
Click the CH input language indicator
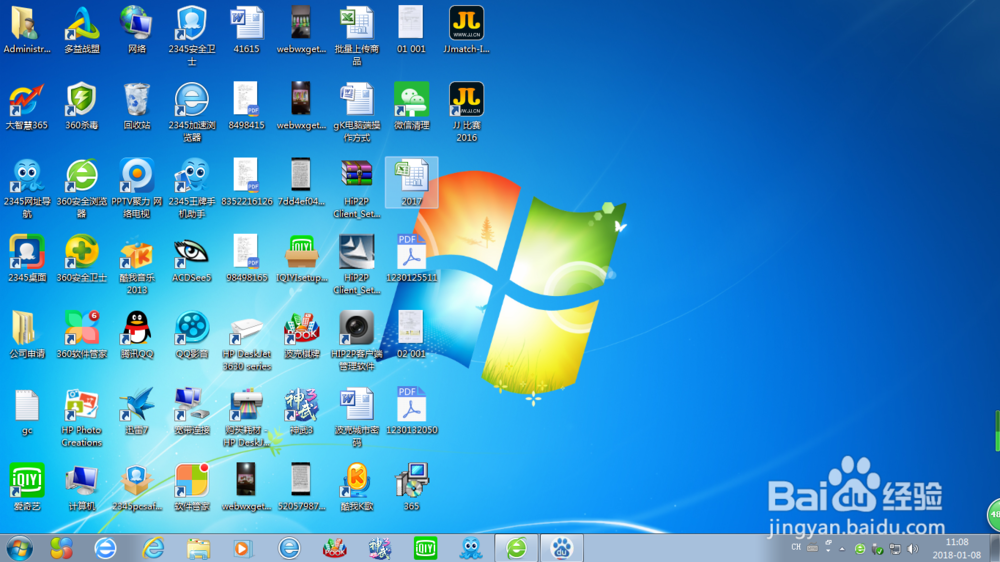[x=796, y=547]
